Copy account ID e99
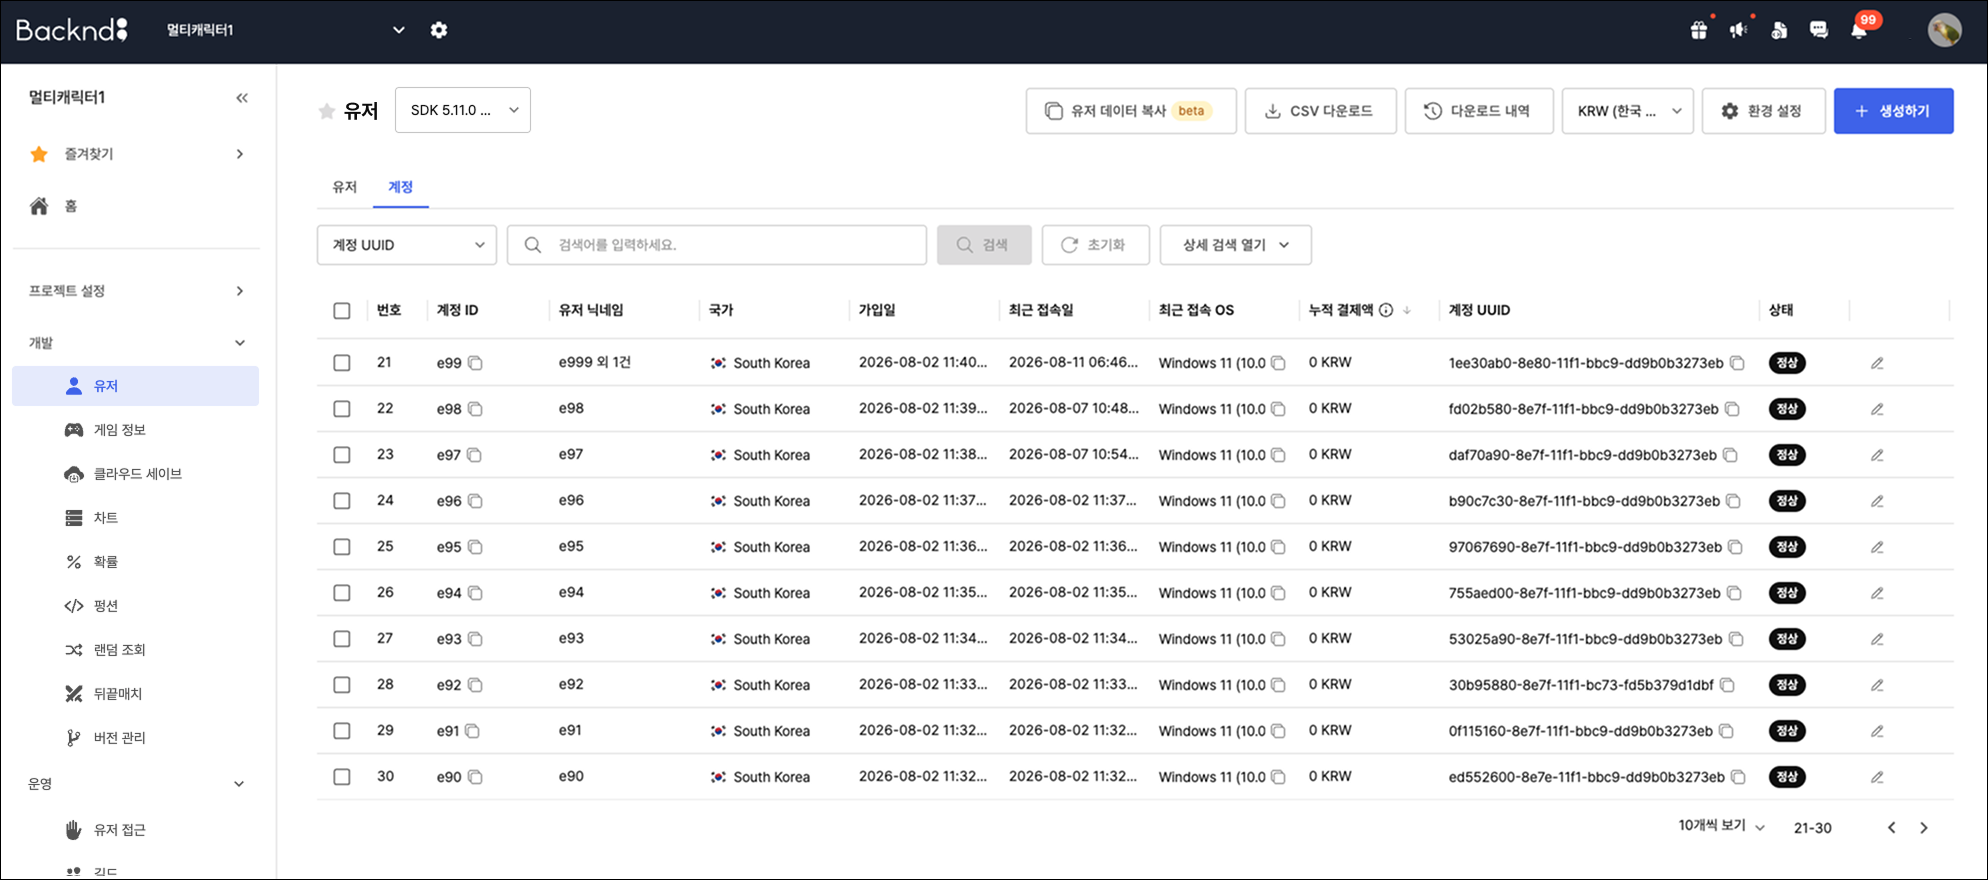The image size is (1988, 880). coord(476,363)
